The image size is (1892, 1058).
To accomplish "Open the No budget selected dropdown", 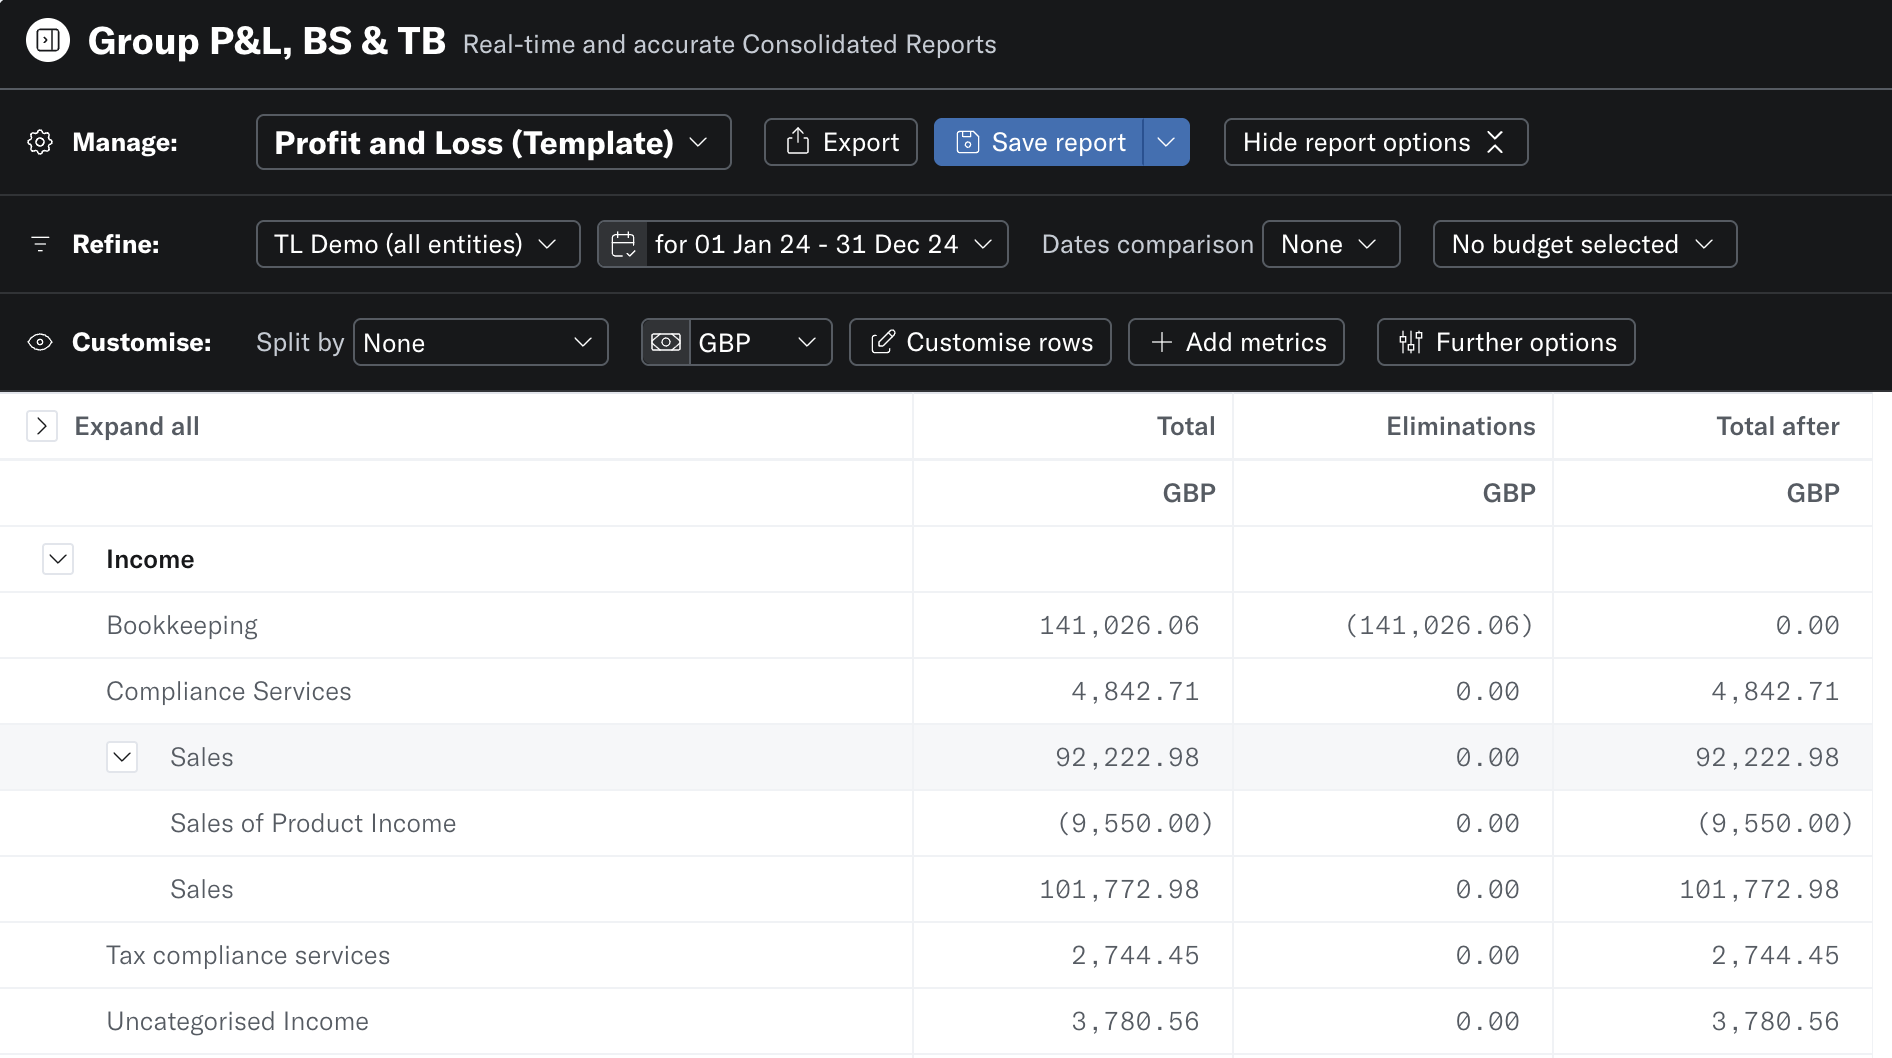I will coord(1584,244).
